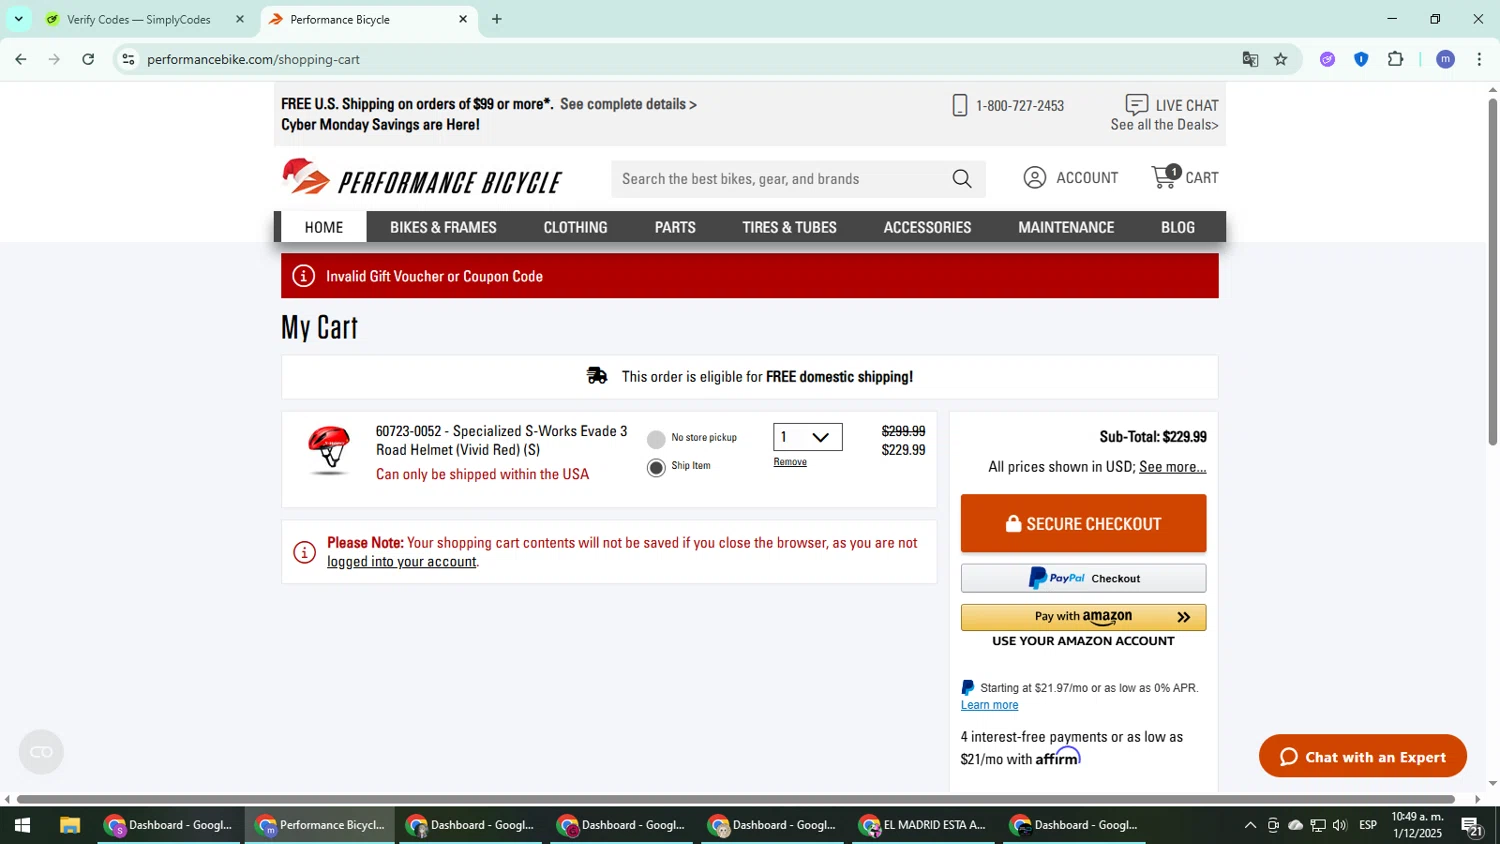Viewport: 1500px width, 844px height.
Task: Click See more currency link
Action: [x=1173, y=467]
